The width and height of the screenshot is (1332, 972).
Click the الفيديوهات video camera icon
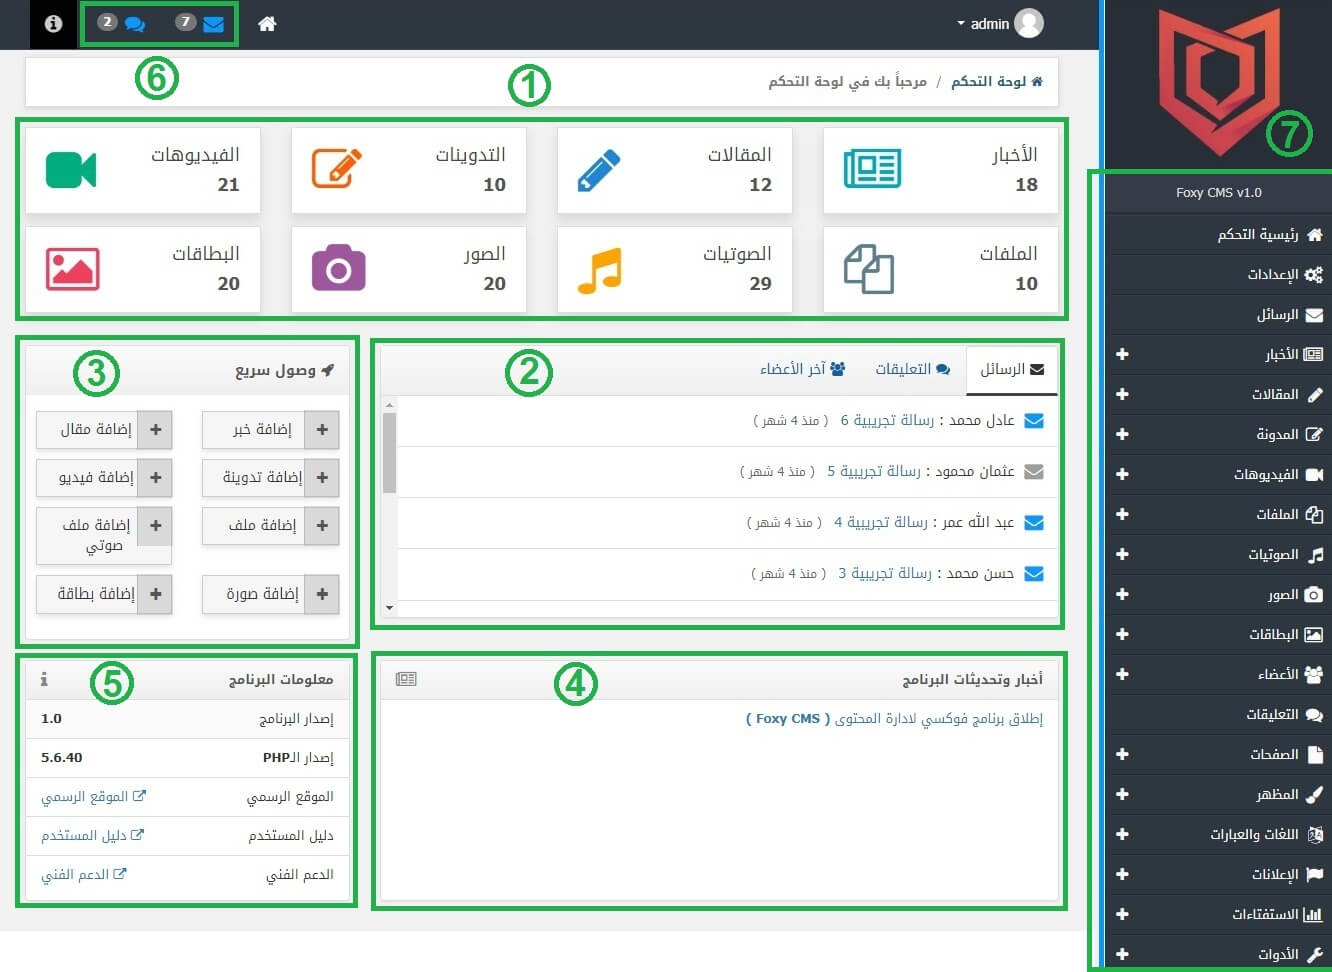tap(71, 170)
